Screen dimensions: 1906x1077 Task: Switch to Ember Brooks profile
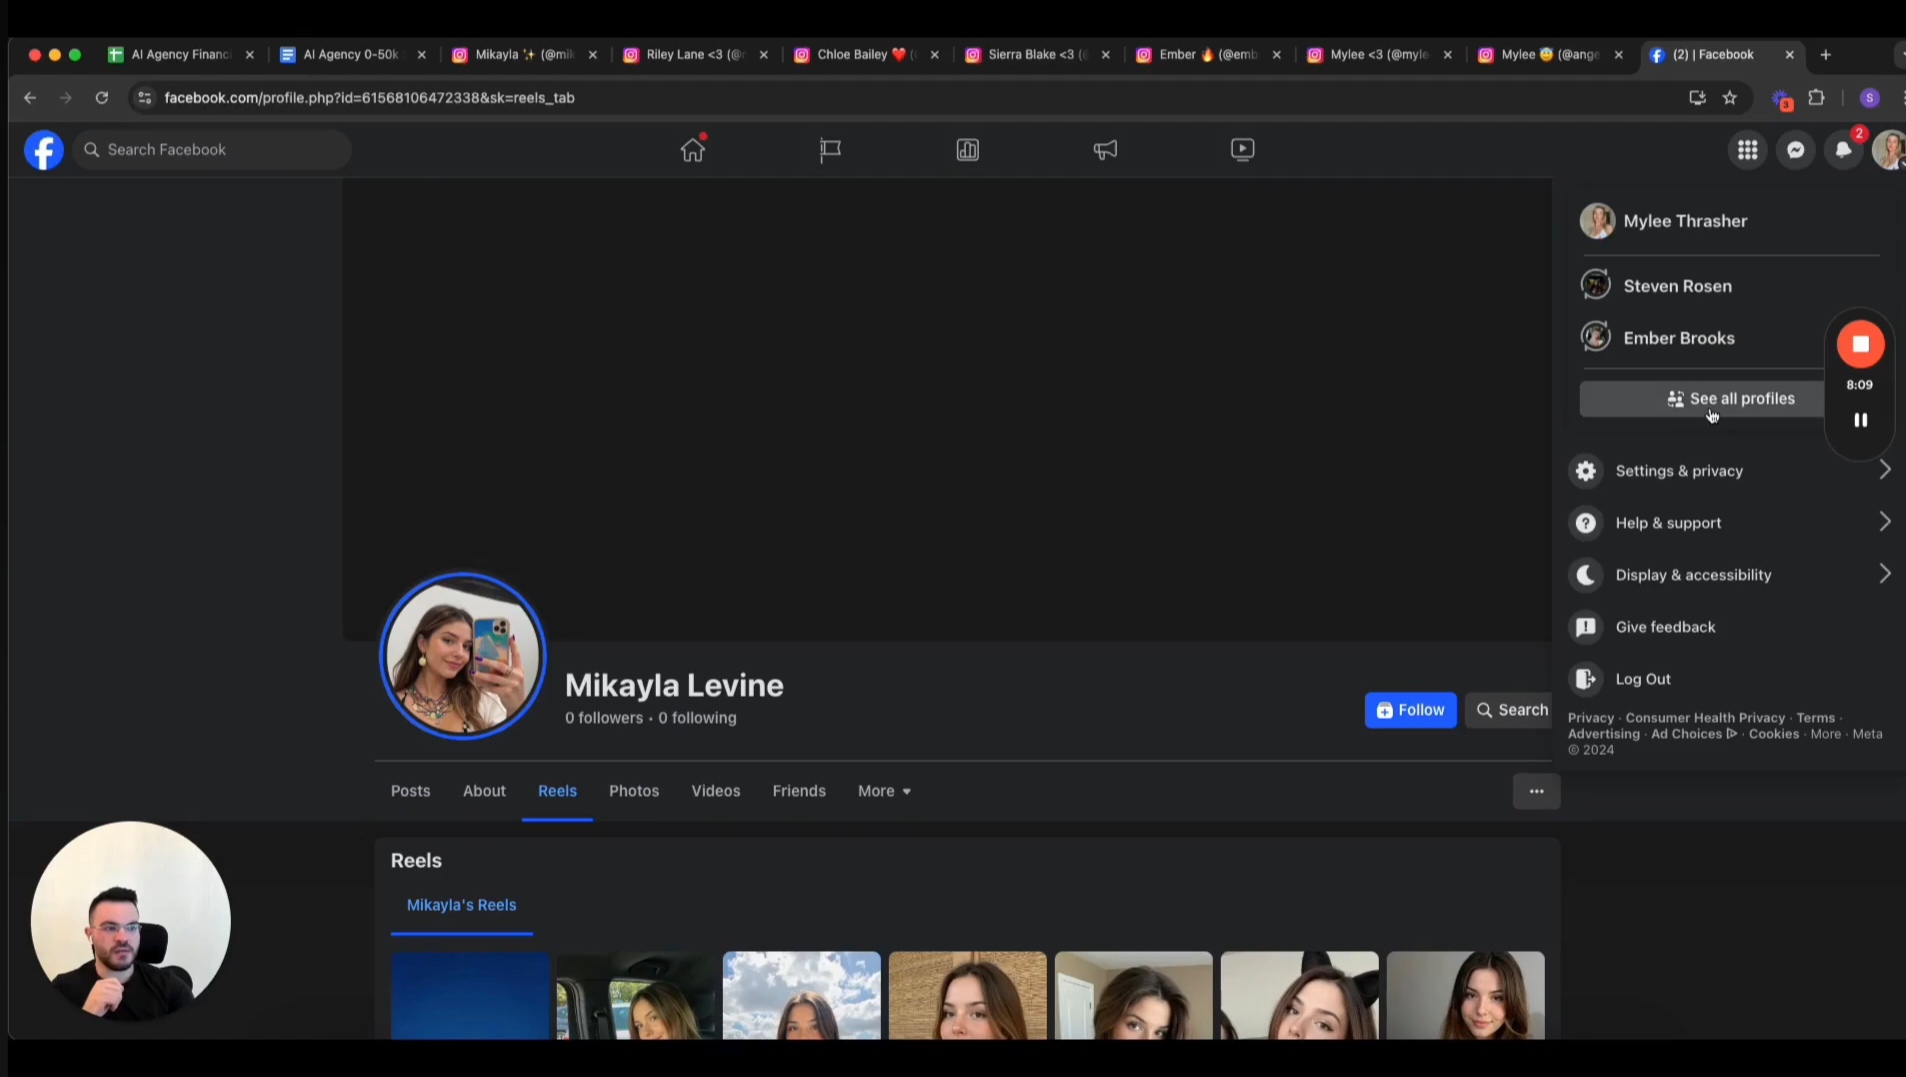(1678, 338)
